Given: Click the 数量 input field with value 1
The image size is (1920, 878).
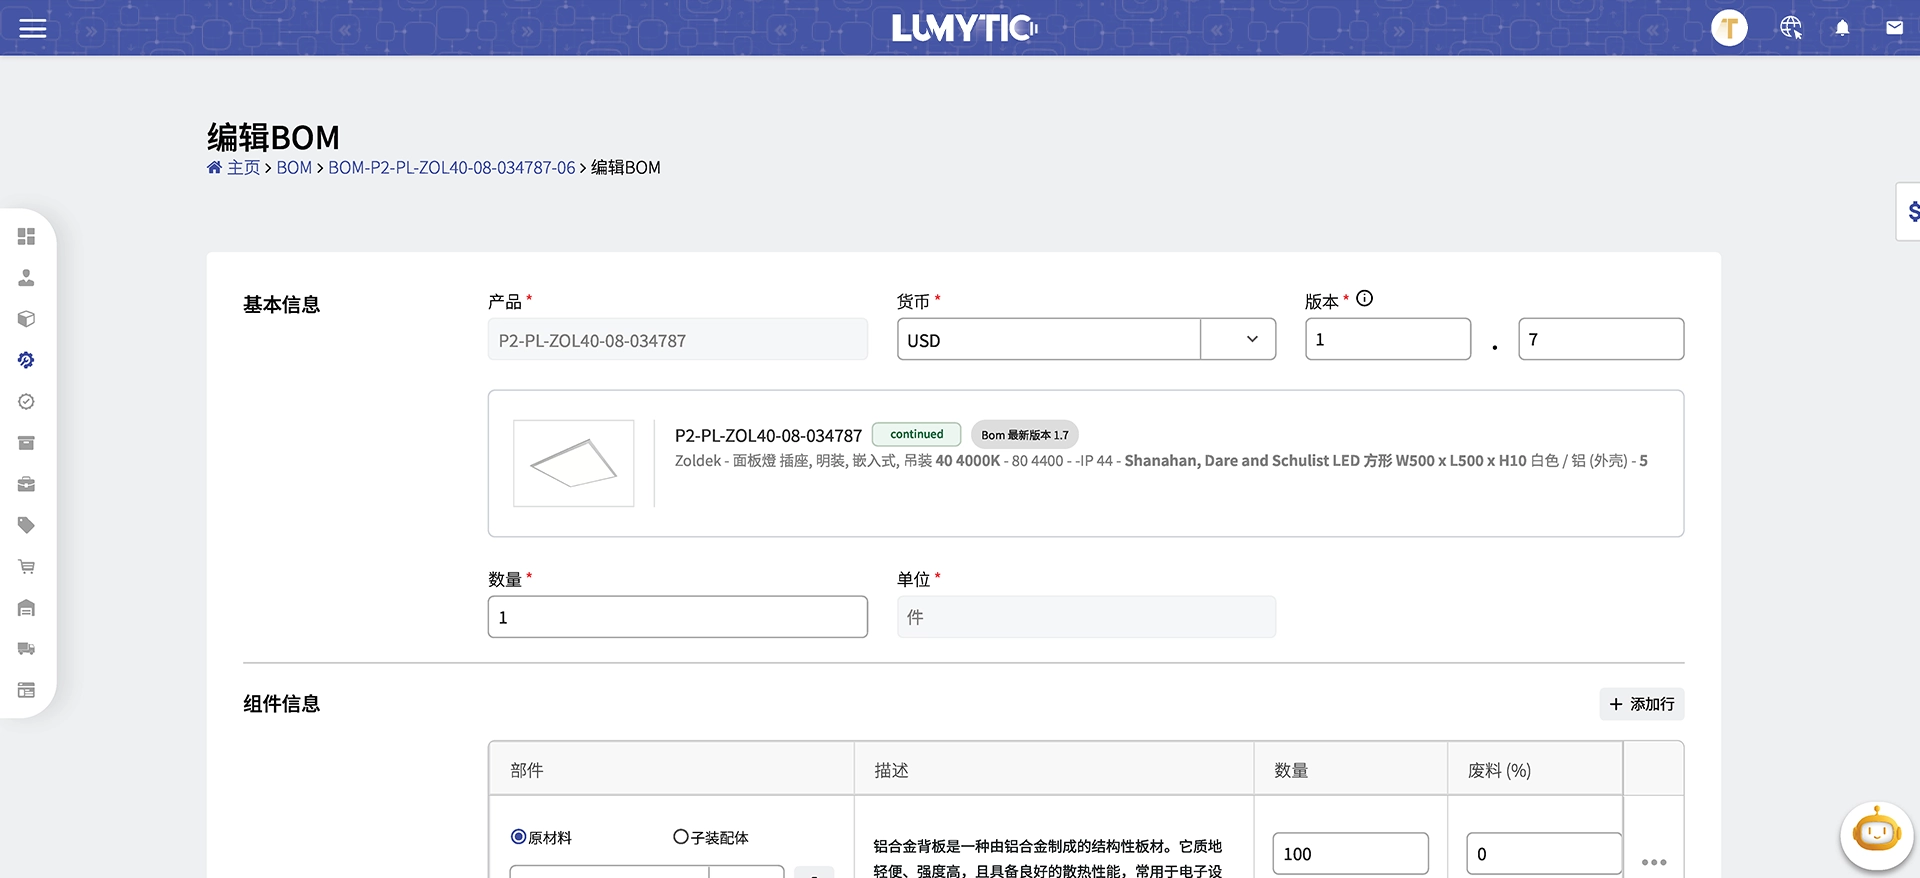Looking at the screenshot, I should click(x=677, y=617).
